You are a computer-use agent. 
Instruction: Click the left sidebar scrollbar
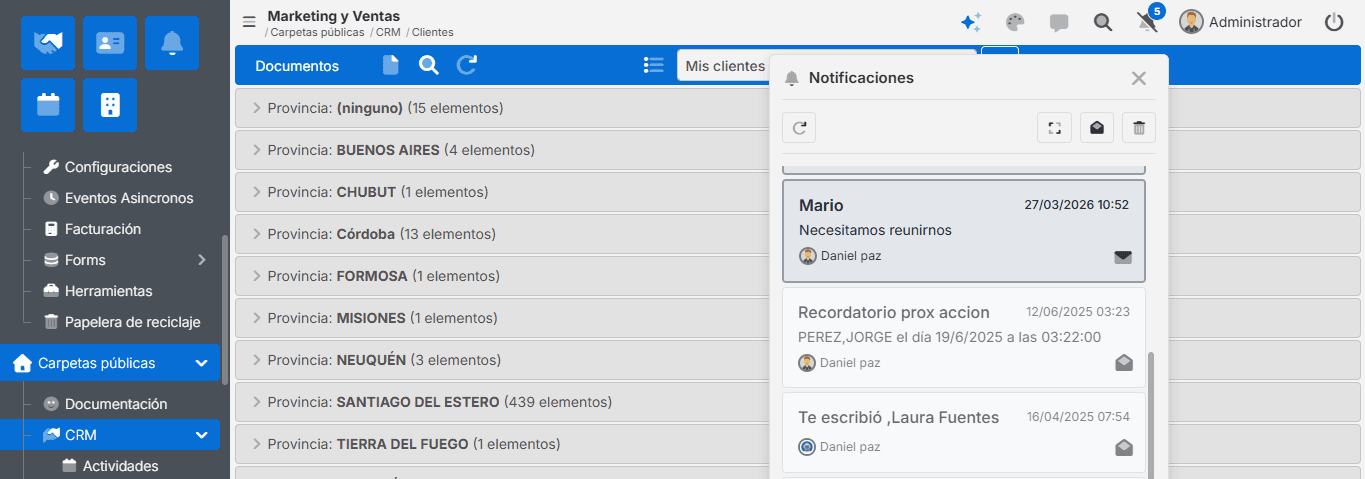pyautogui.click(x=225, y=310)
